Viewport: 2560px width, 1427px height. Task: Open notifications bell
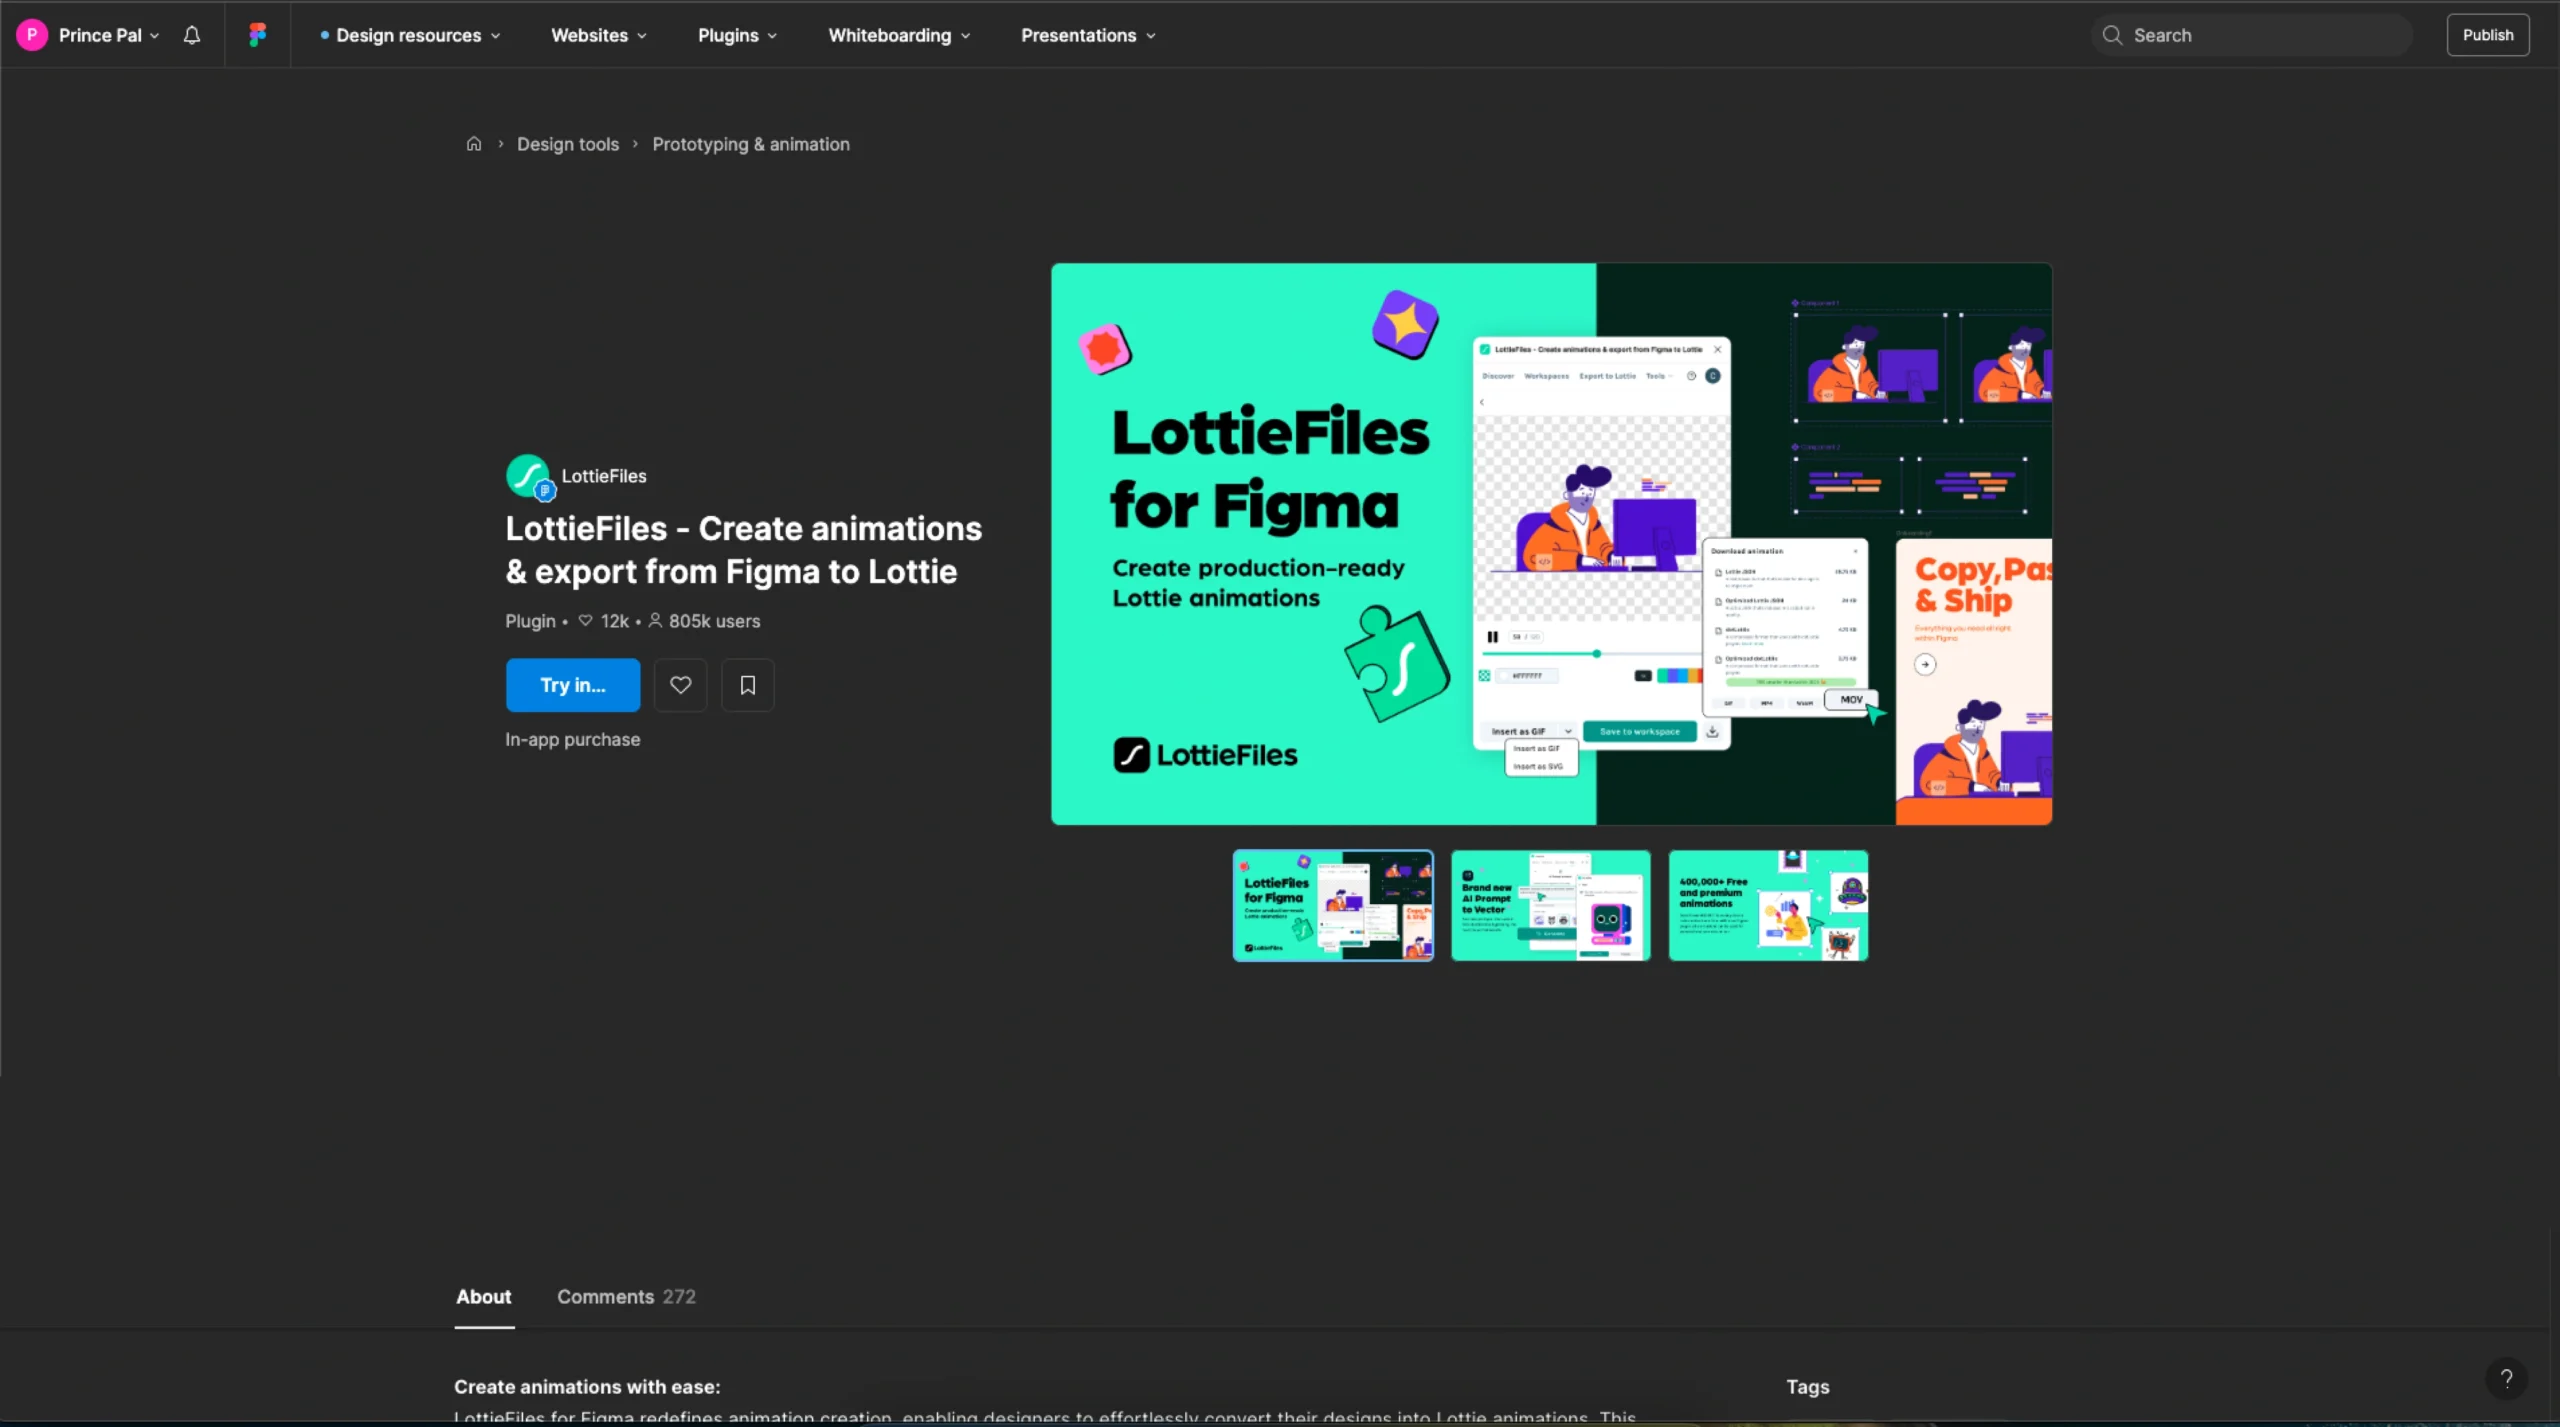point(192,35)
